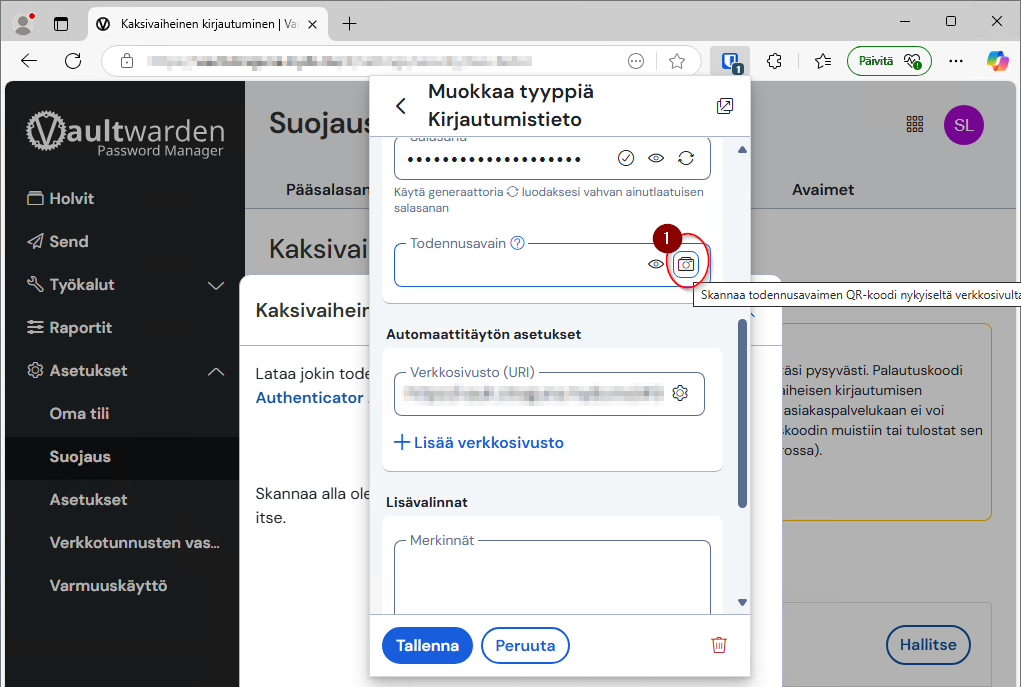Screen dimensions: 1021x687
Task: Reveal the hidden password with eye icon
Action: tap(656, 158)
